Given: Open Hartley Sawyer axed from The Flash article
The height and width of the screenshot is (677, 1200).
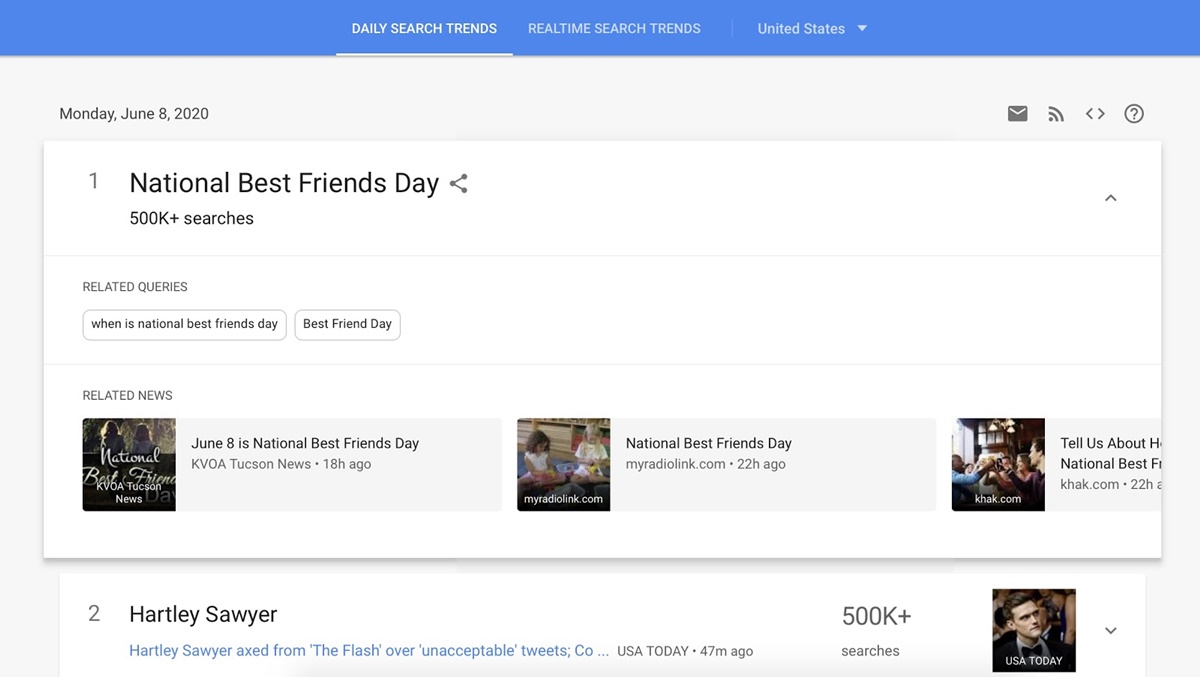Looking at the screenshot, I should (369, 651).
